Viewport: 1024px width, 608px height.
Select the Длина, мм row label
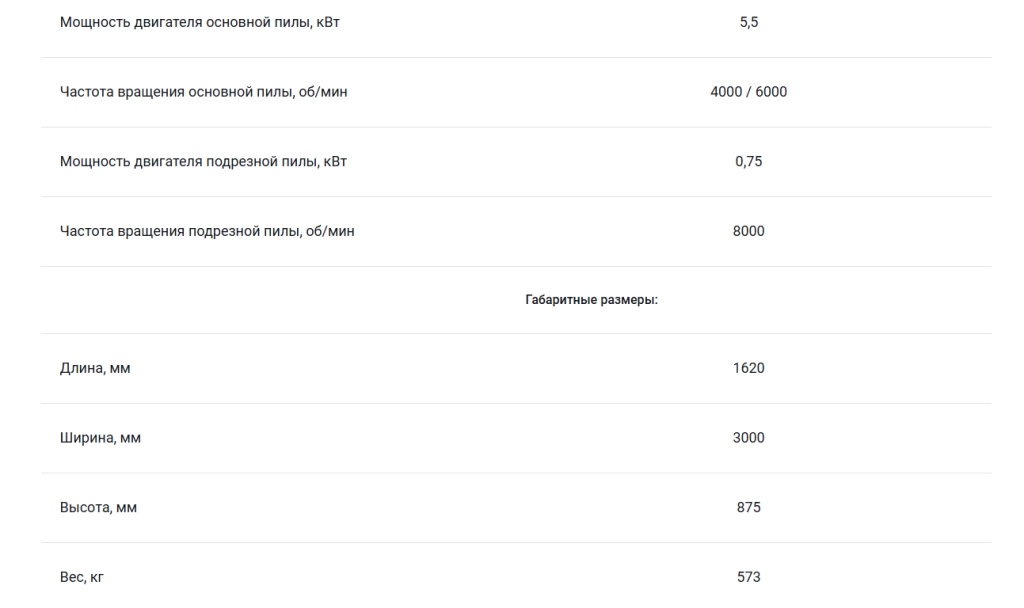pos(95,368)
